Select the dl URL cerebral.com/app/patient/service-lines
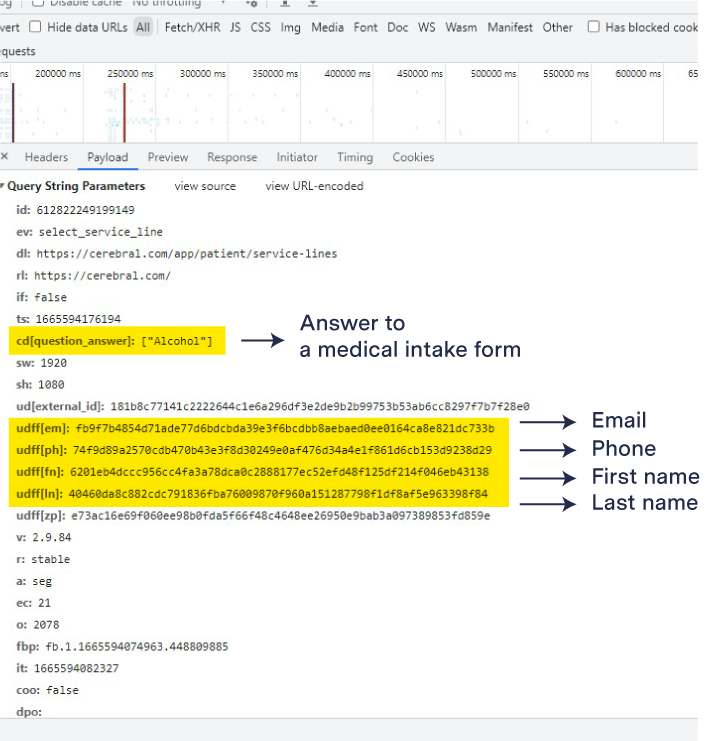 [187, 254]
